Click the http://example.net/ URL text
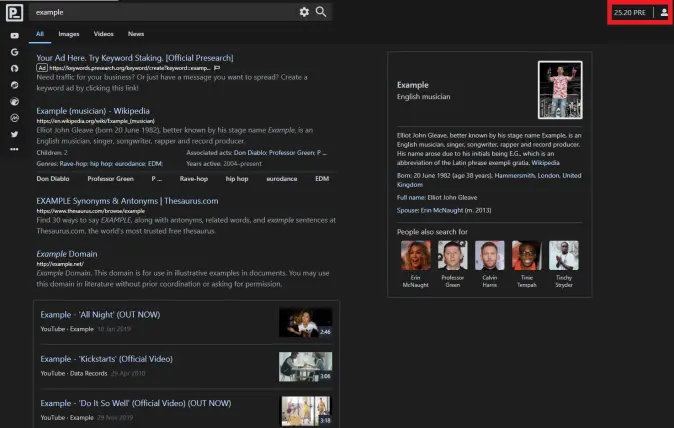This screenshot has height=428, width=674. [60, 264]
